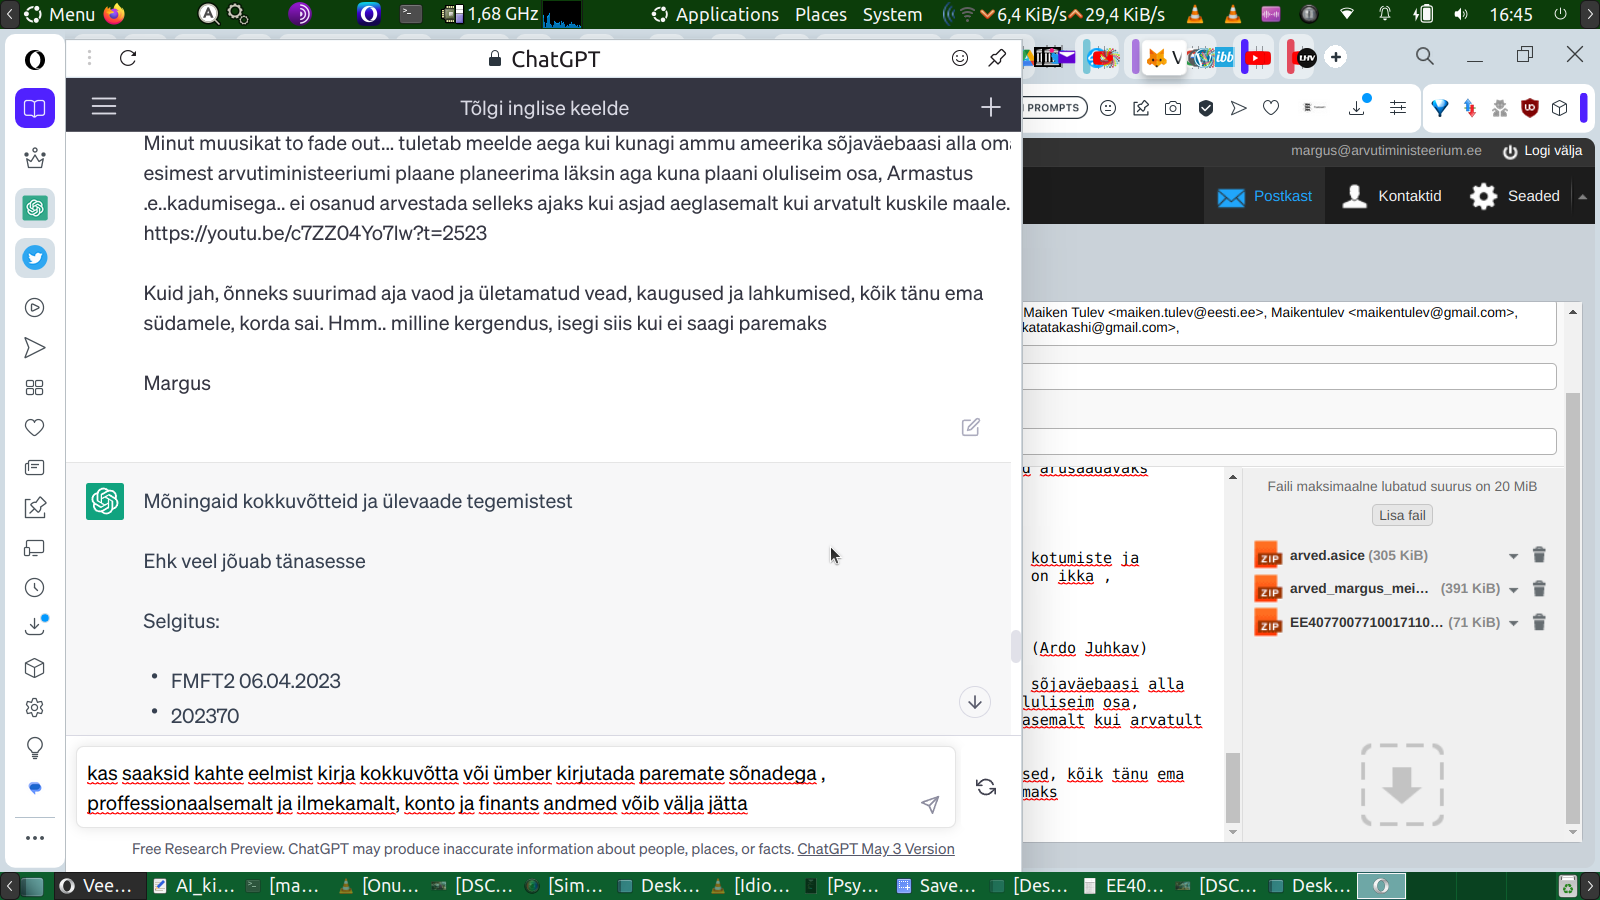Click the email body scrollbar thumb
This screenshot has width=1600, height=900.
(1233, 787)
